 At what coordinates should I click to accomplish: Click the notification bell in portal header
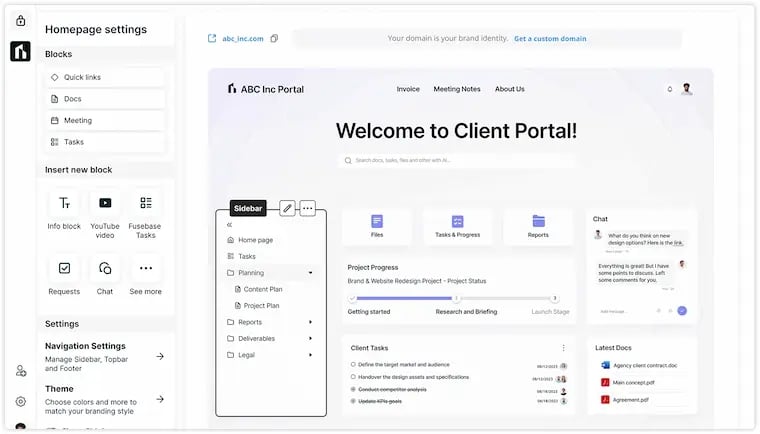[670, 89]
